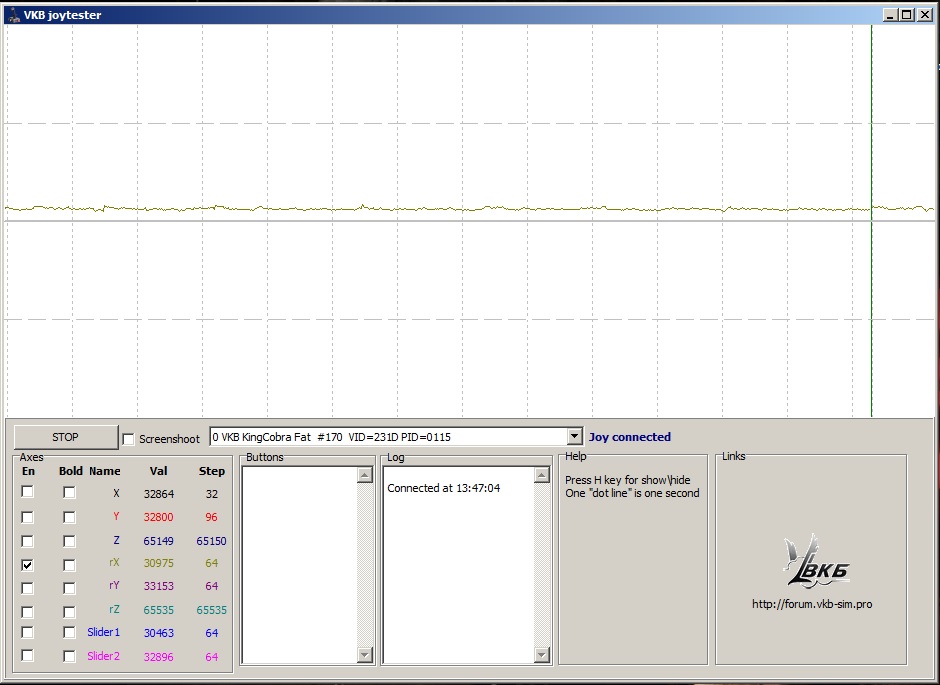The image size is (940, 685).
Task: Open the joystick device dropdown arrow
Action: [574, 437]
